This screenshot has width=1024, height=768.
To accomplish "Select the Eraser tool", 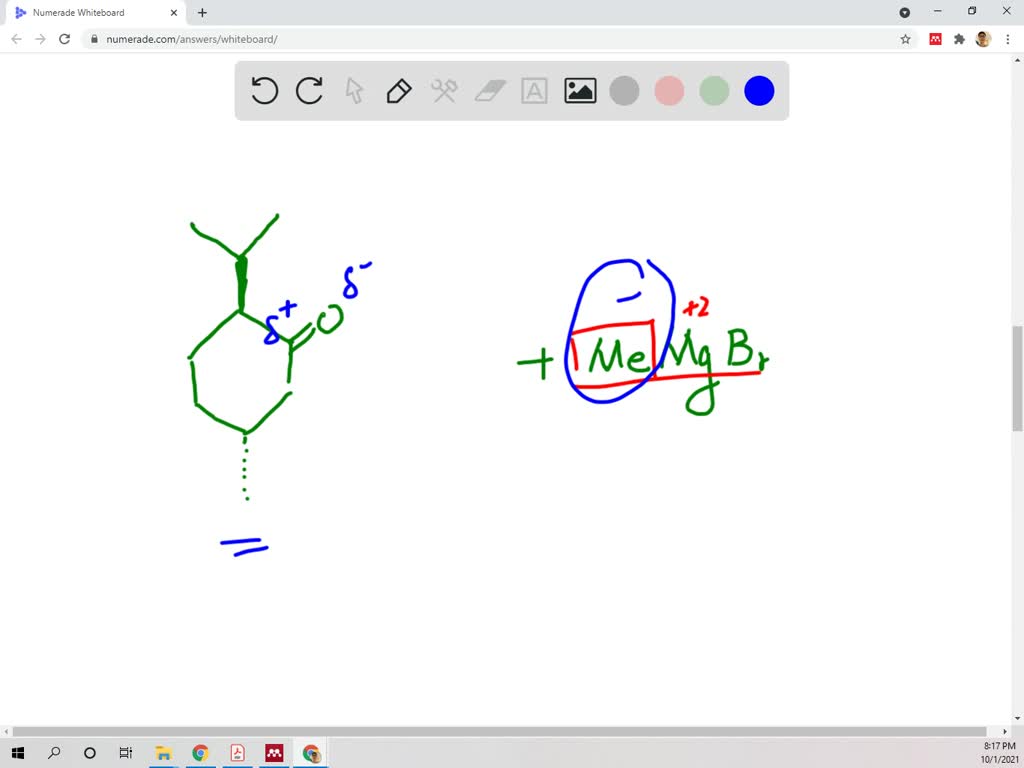I will pyautogui.click(x=489, y=90).
